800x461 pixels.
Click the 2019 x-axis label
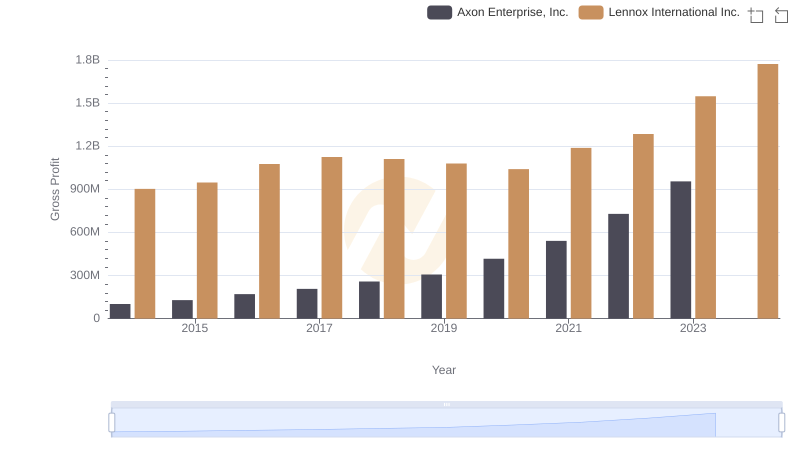pos(443,328)
